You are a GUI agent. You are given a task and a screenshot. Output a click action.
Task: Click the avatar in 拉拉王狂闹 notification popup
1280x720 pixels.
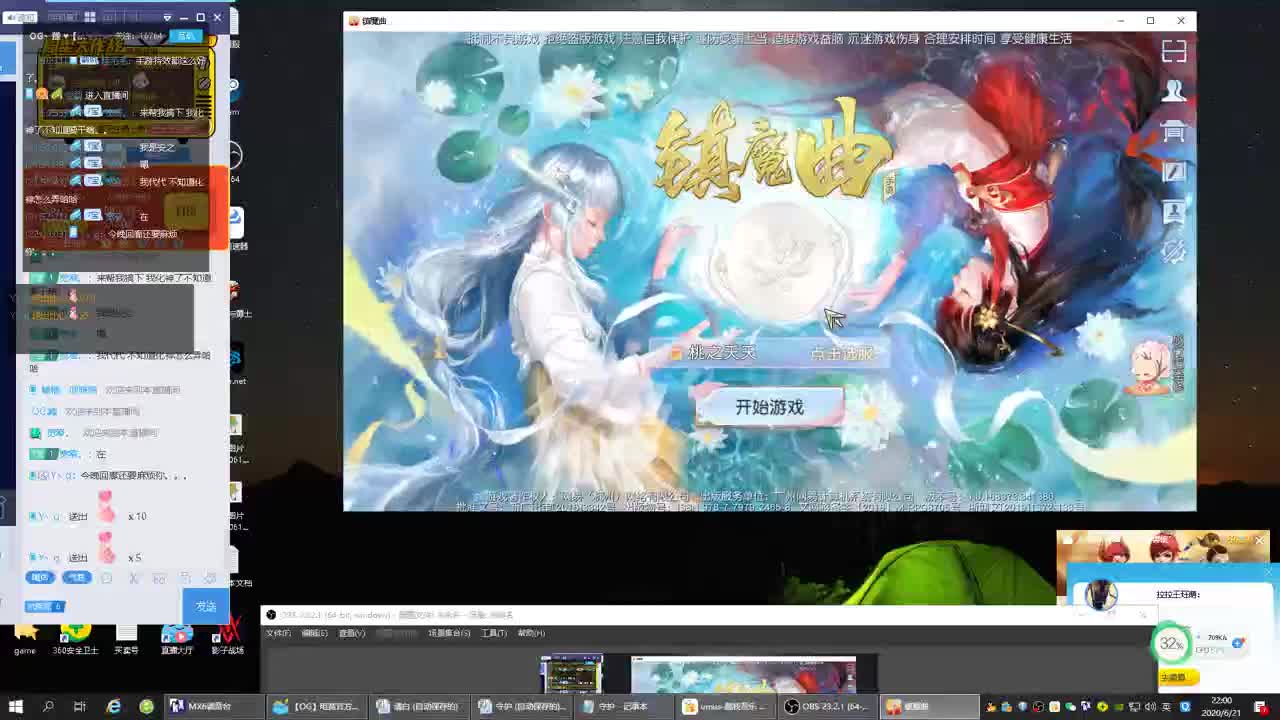[1101, 595]
